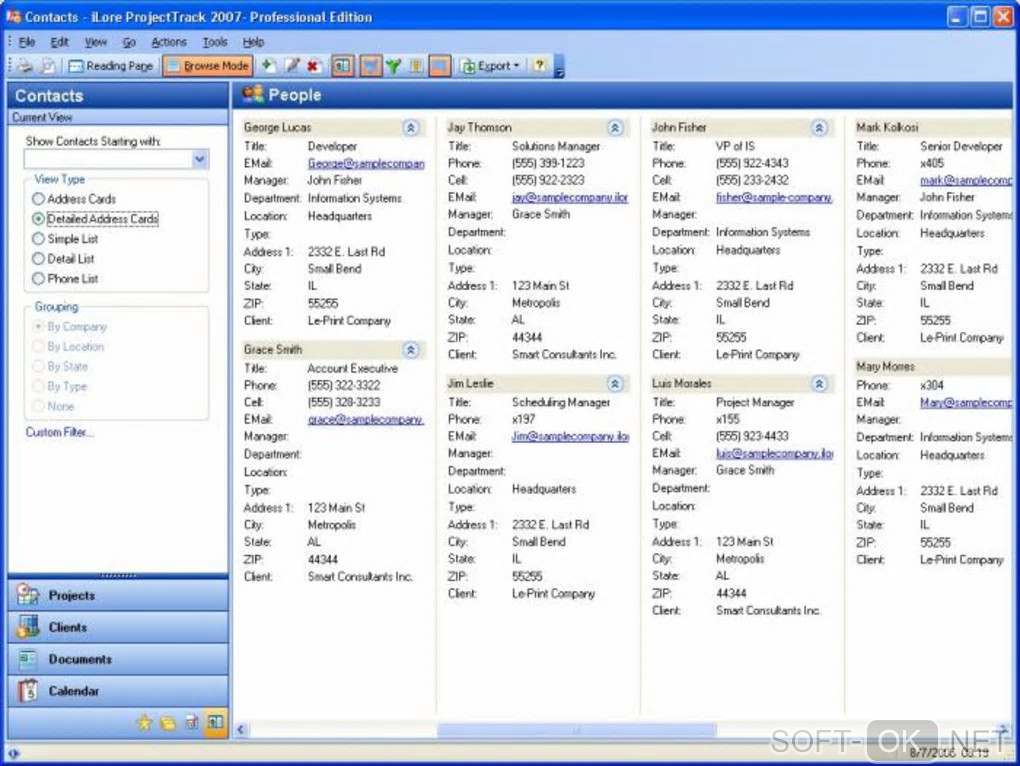Collapse the Grace Smith card

pyautogui.click(x=410, y=350)
